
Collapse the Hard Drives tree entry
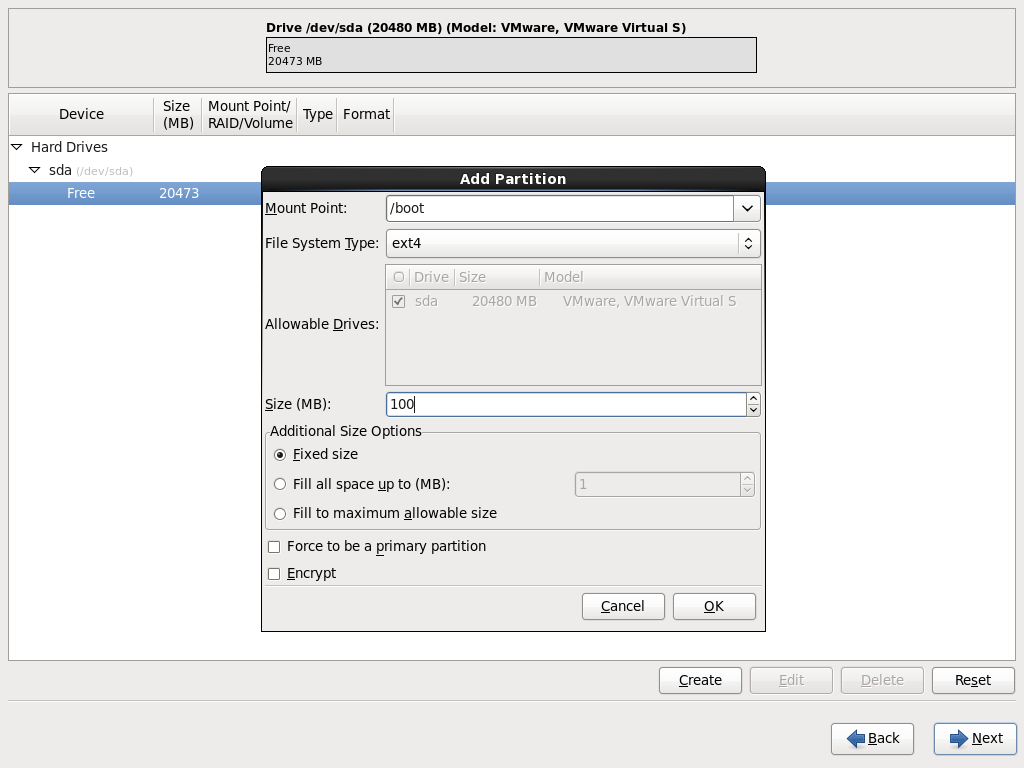(18, 147)
